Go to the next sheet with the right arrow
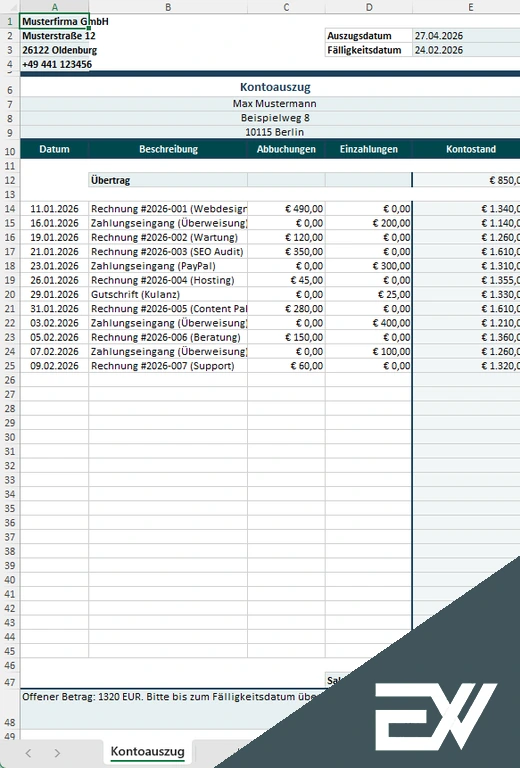Image resolution: width=520 pixels, height=768 pixels. pos(57,753)
